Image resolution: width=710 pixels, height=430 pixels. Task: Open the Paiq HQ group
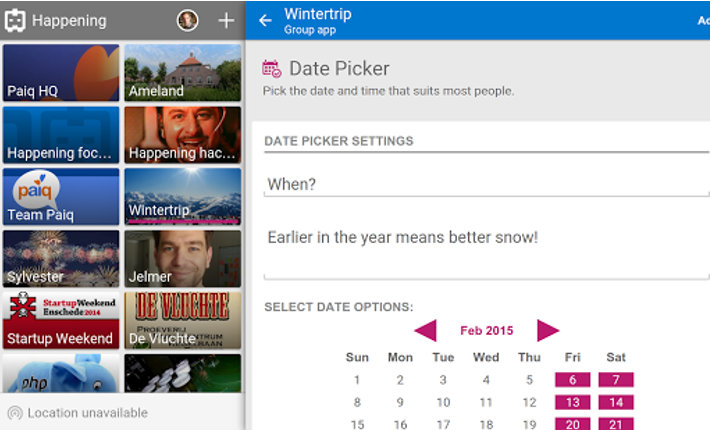61,73
